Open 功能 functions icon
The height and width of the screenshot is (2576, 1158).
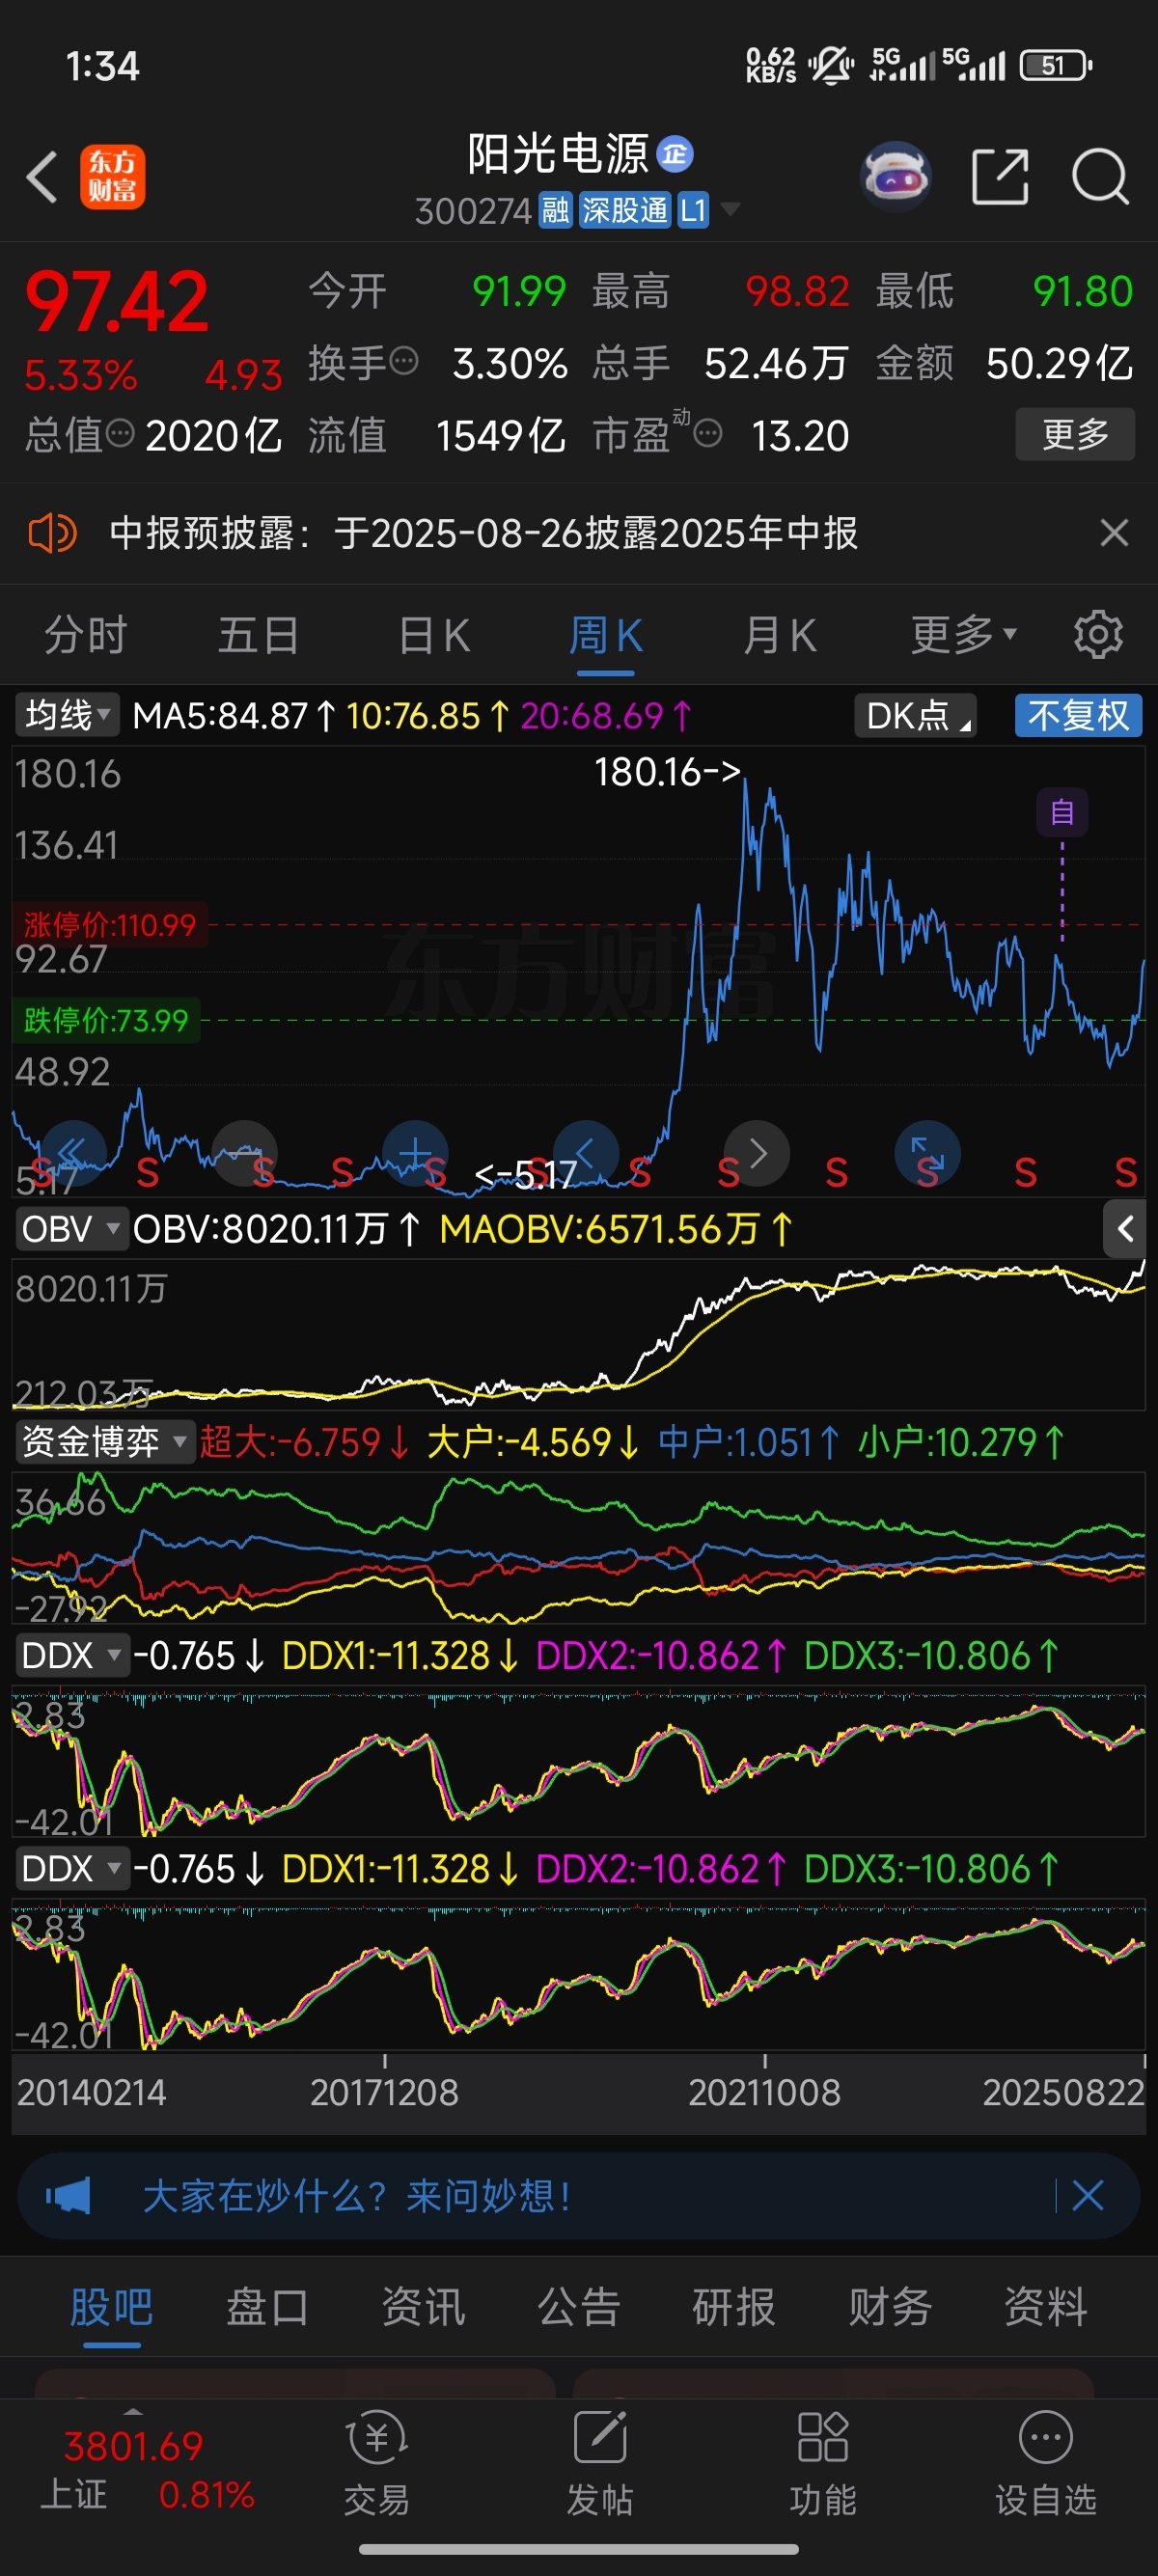pyautogui.click(x=823, y=2463)
